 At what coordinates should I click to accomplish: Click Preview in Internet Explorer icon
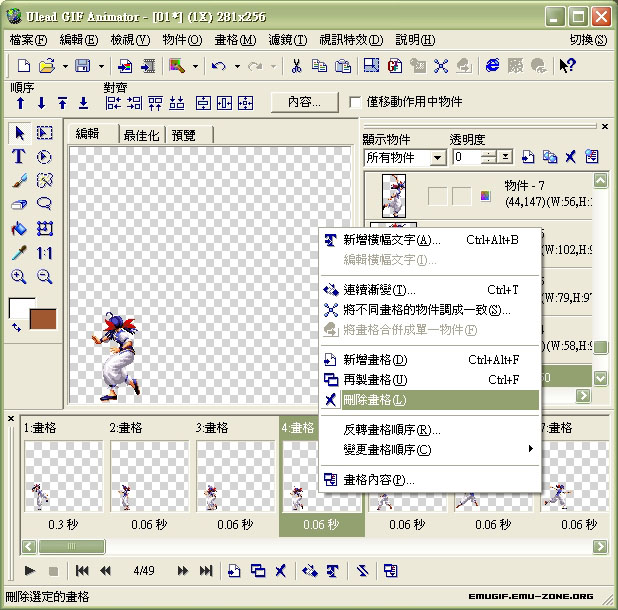click(x=492, y=65)
